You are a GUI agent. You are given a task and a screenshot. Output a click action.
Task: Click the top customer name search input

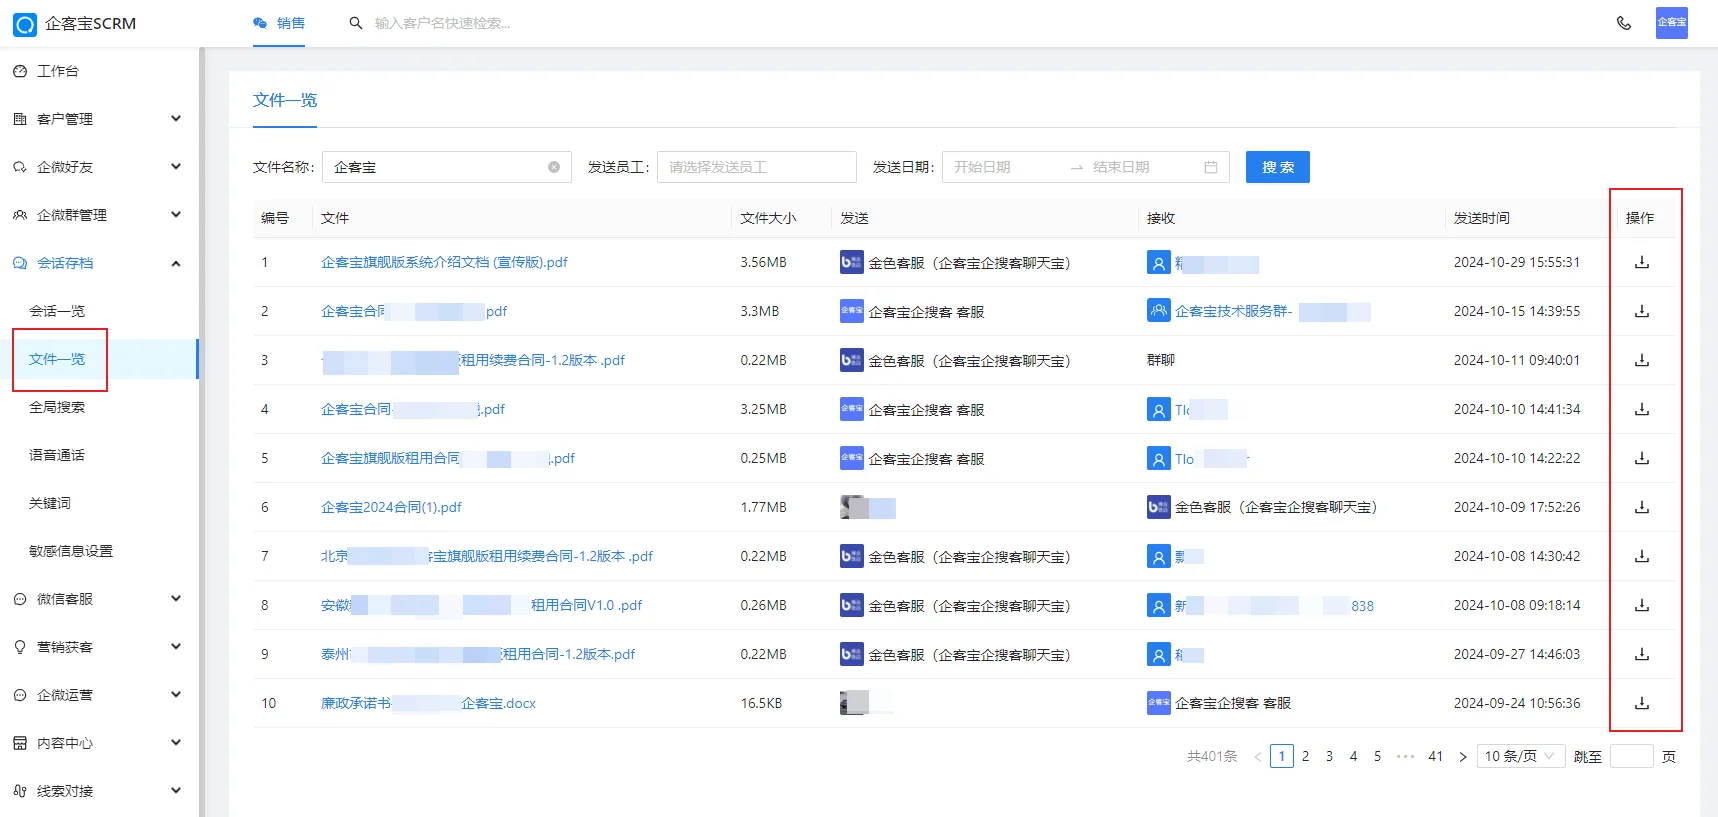[442, 23]
